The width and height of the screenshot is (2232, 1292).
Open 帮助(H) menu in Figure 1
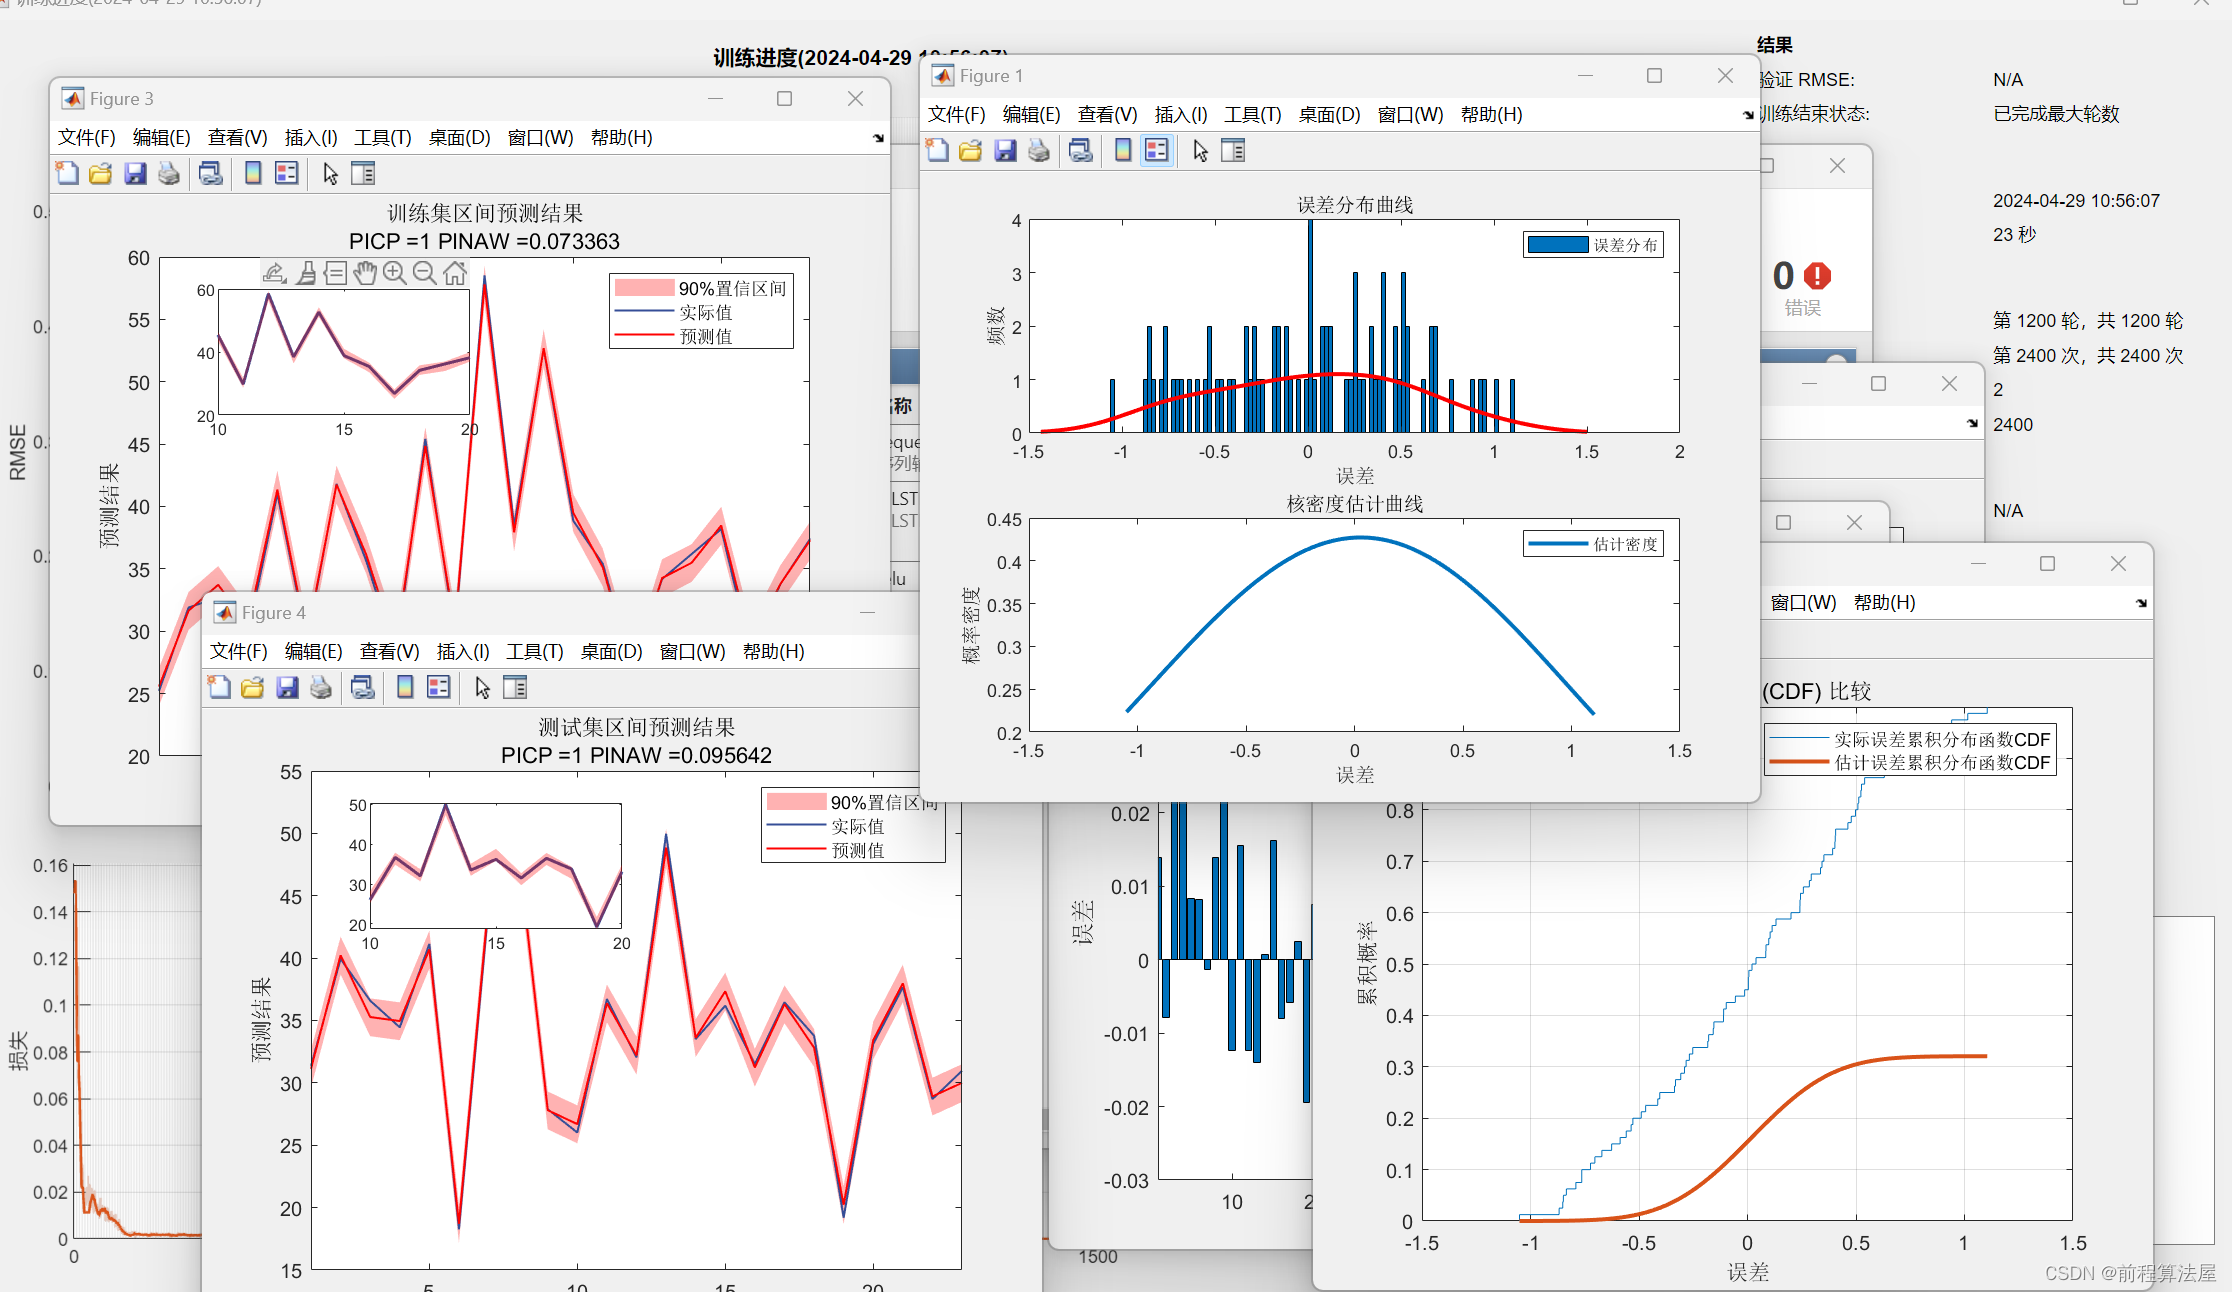tap(1491, 114)
